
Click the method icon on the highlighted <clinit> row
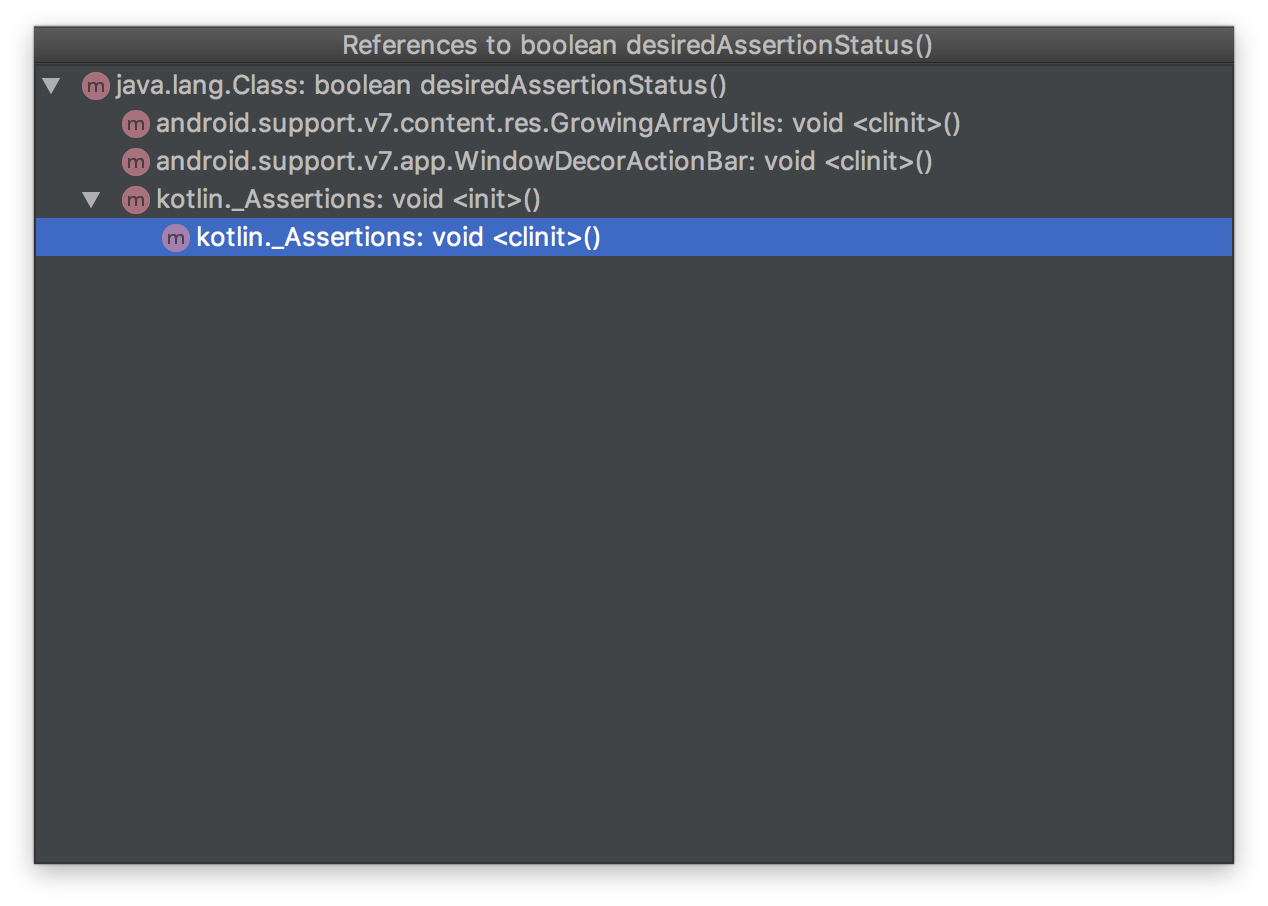175,237
